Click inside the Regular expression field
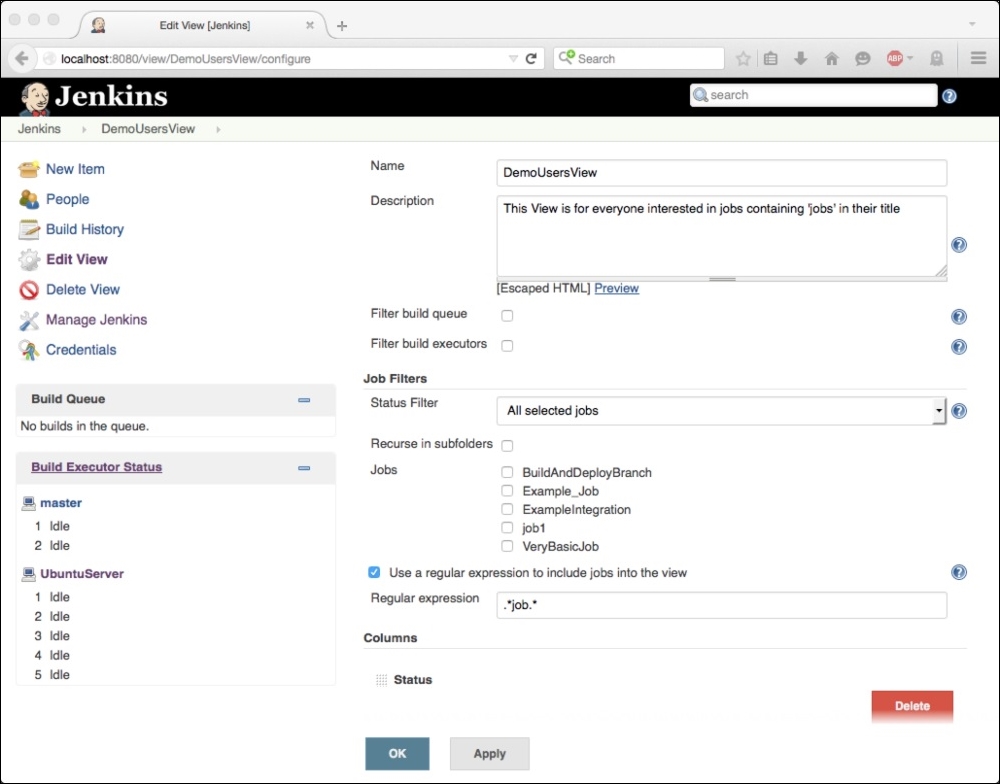The image size is (1000, 784). [720, 605]
